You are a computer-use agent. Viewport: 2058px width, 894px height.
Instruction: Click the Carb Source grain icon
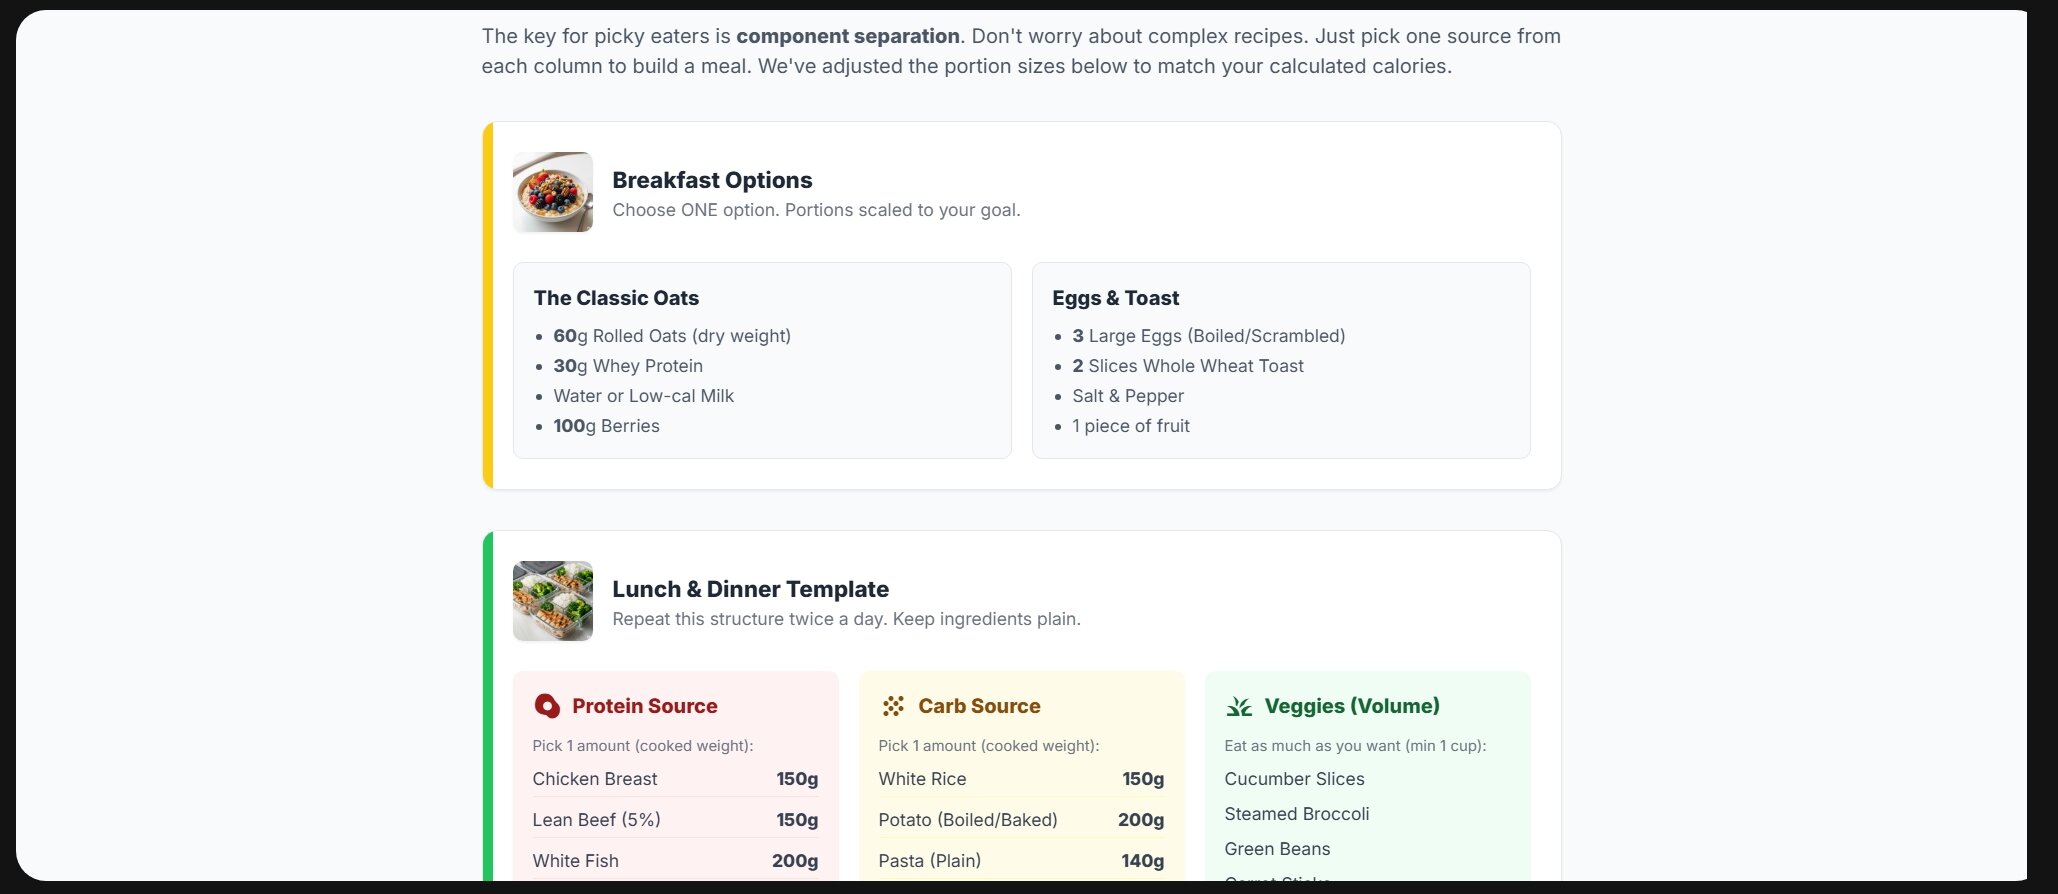tap(893, 706)
